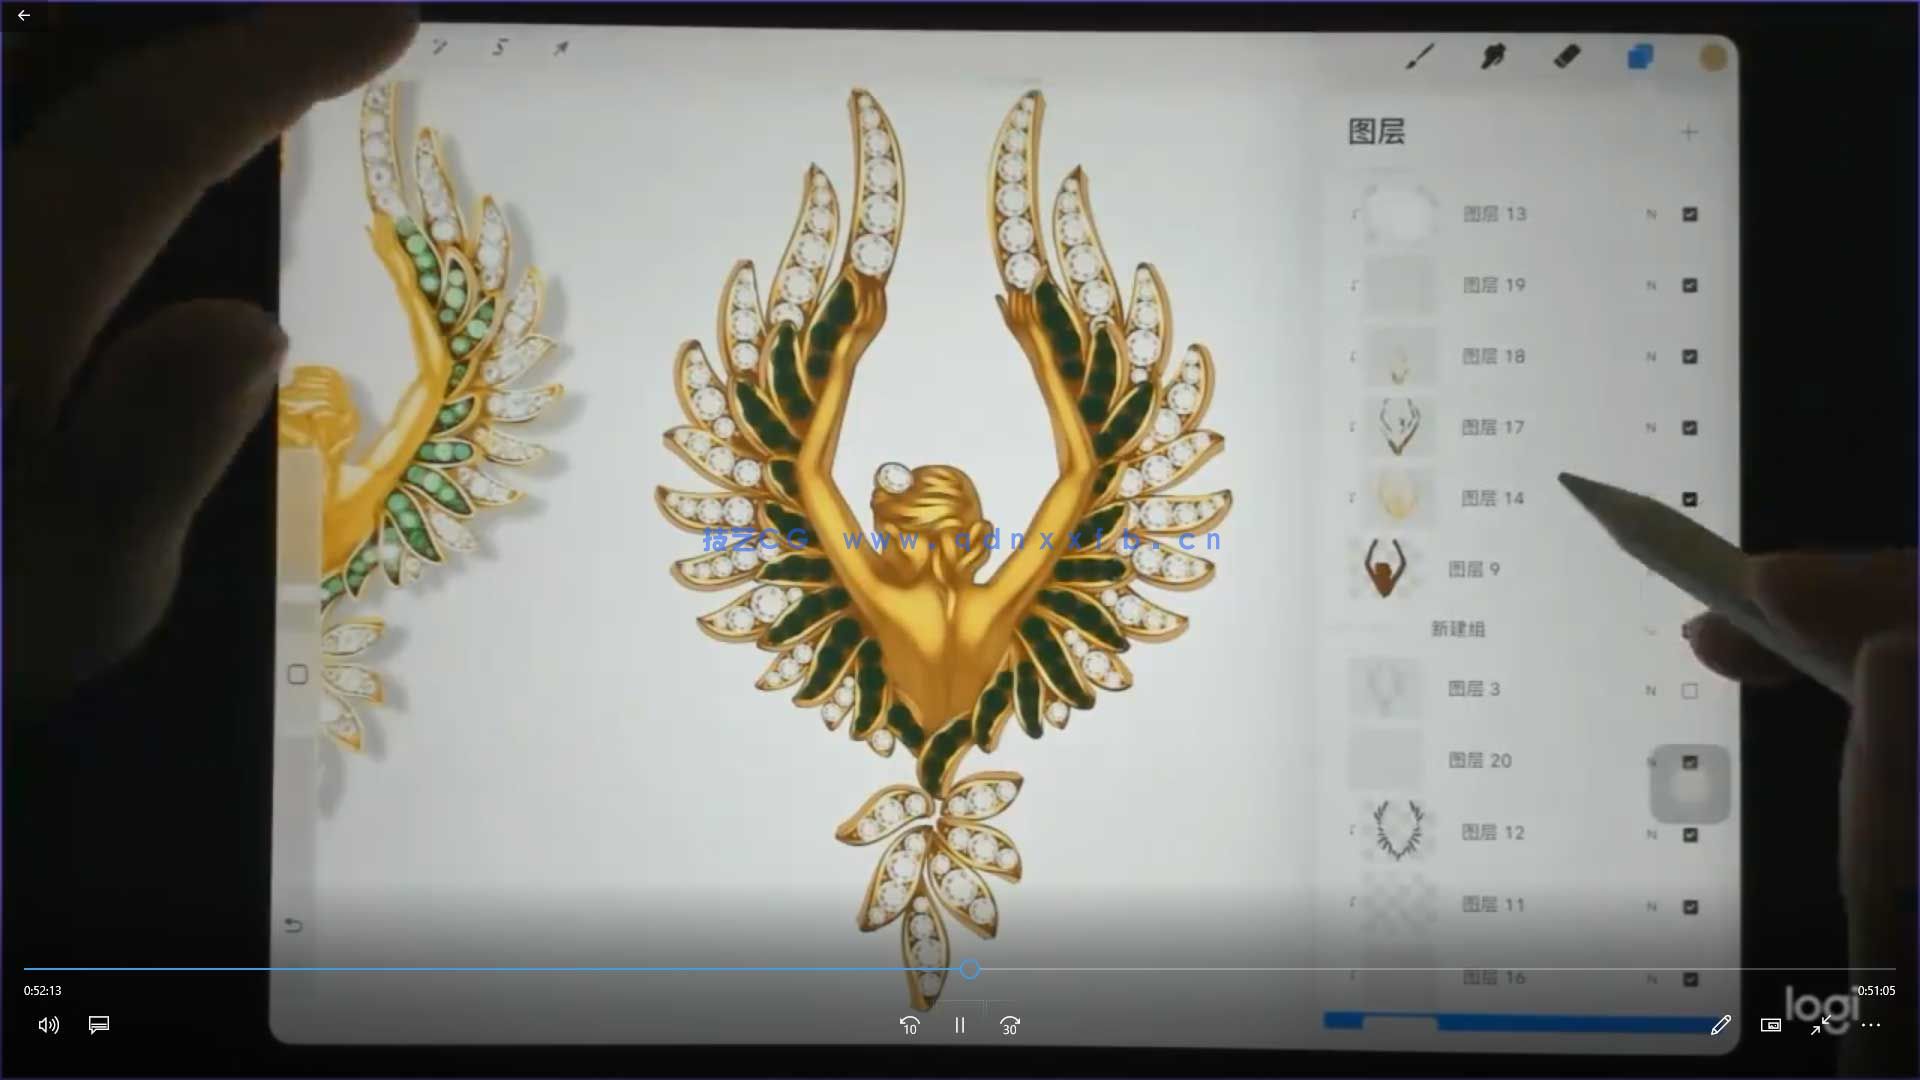This screenshot has height=1080, width=1920.
Task: Open blend mode N for 图层 18
Action: tap(1652, 357)
